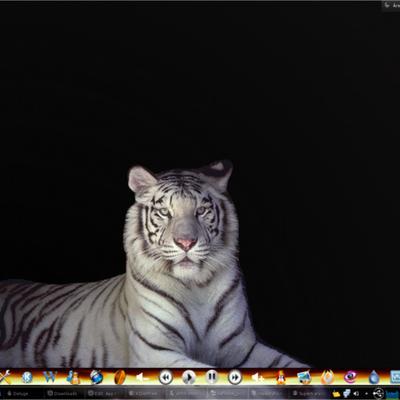Open the Tux penguin icon in dock

[x=281, y=377]
